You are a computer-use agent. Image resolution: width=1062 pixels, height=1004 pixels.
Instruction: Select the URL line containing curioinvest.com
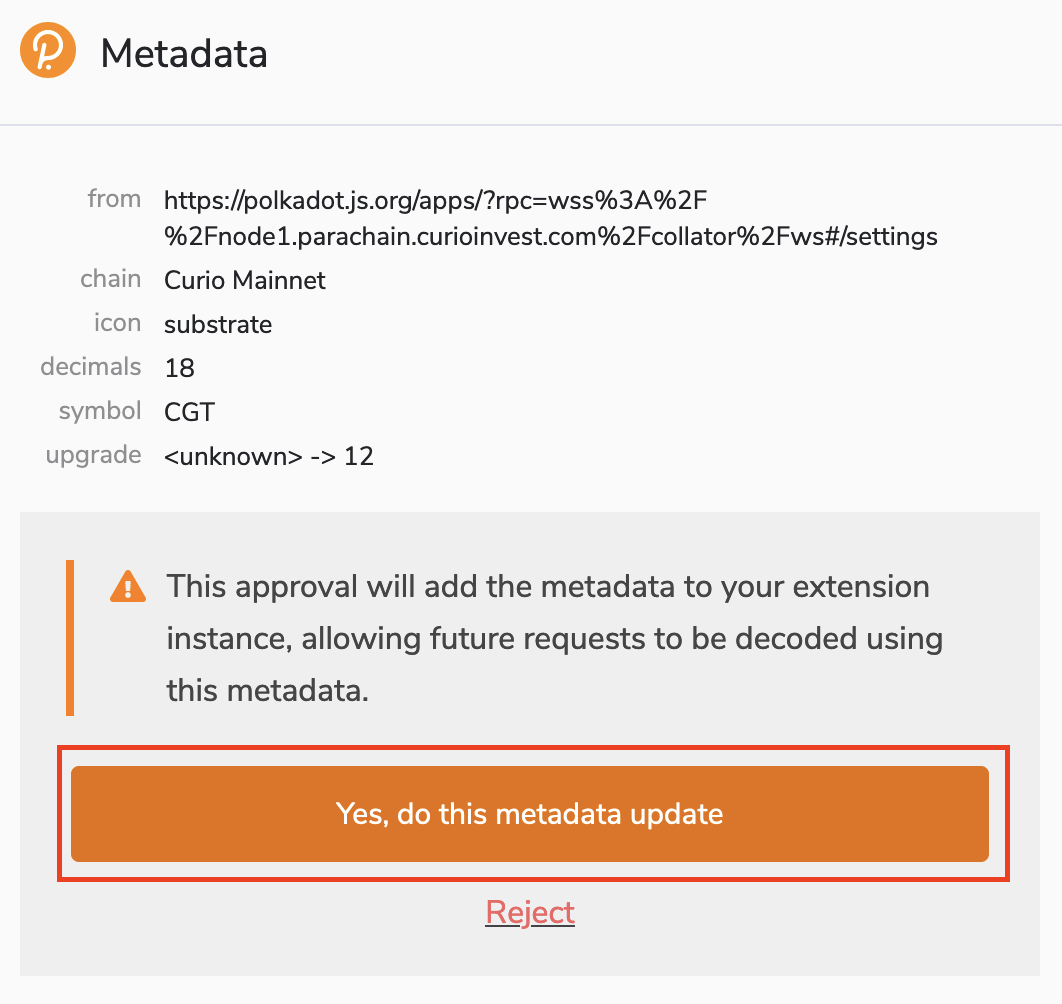(551, 236)
